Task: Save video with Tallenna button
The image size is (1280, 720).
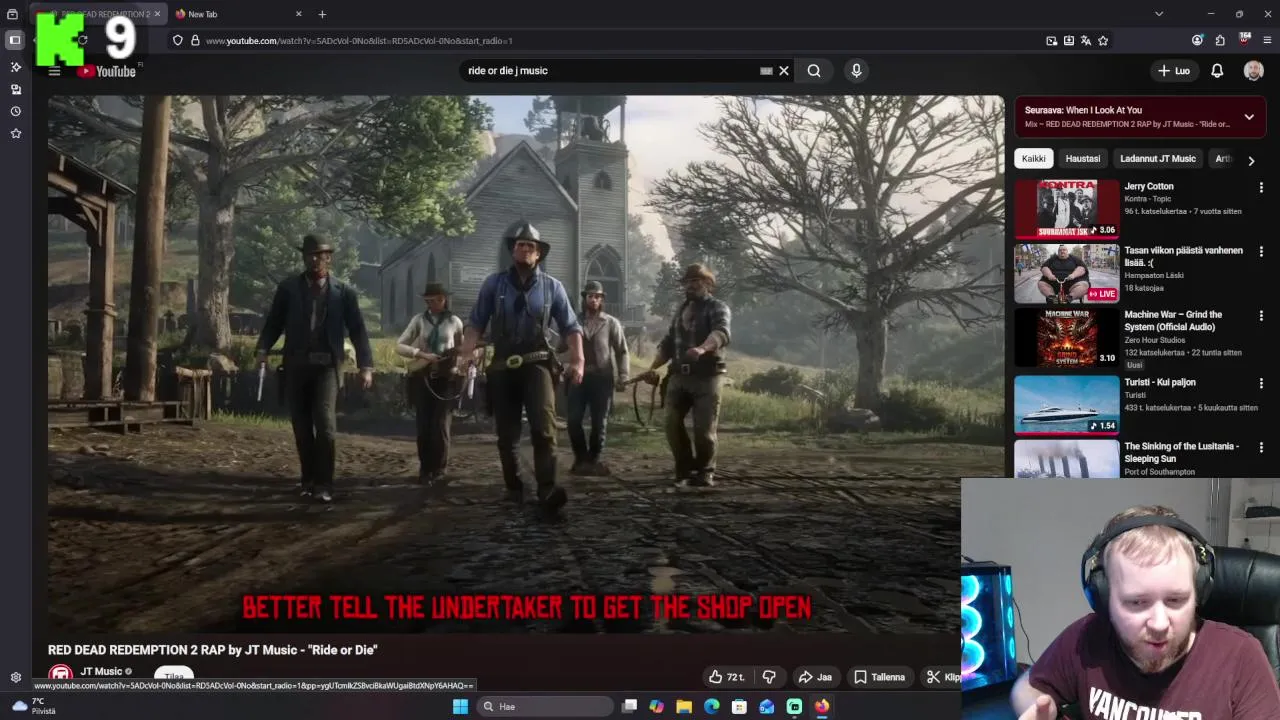Action: [879, 677]
